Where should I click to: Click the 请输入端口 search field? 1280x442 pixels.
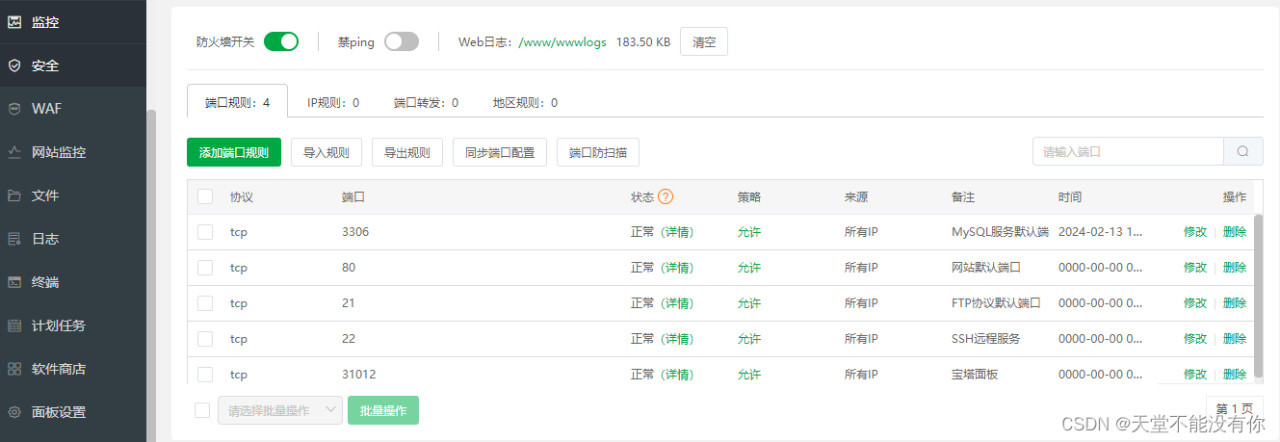point(1128,152)
